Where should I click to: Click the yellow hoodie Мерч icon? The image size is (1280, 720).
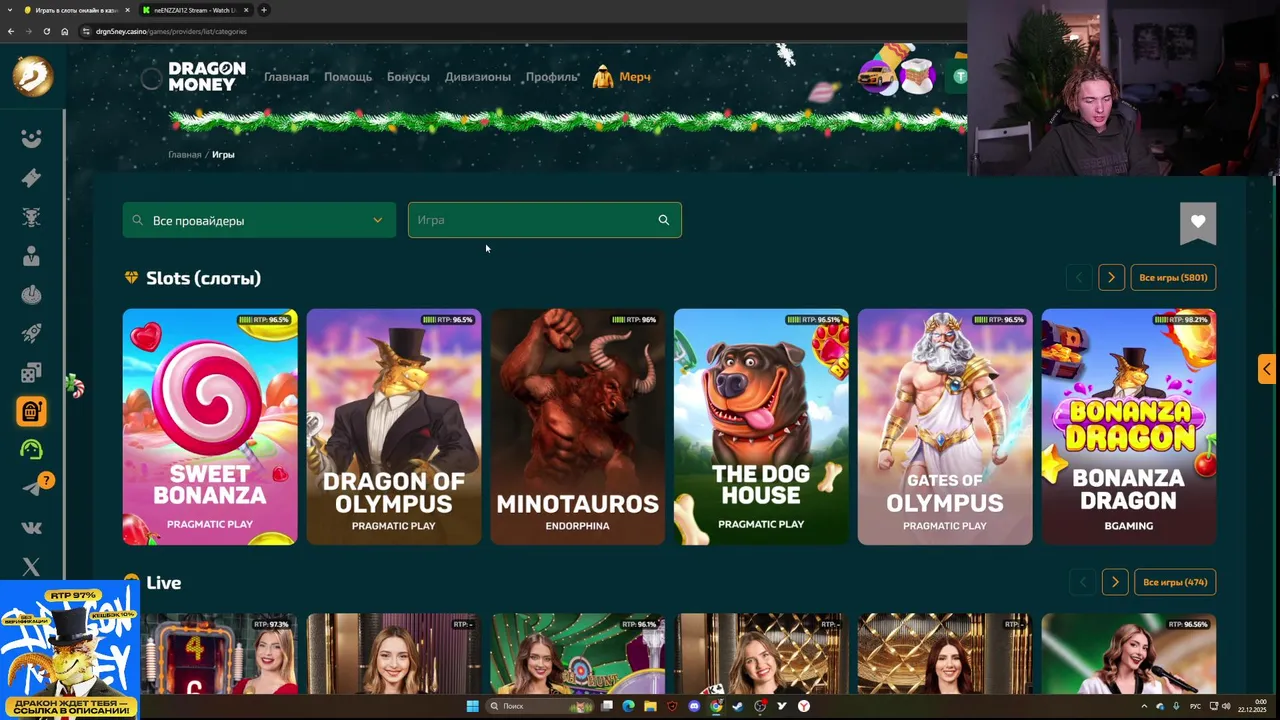(x=603, y=76)
